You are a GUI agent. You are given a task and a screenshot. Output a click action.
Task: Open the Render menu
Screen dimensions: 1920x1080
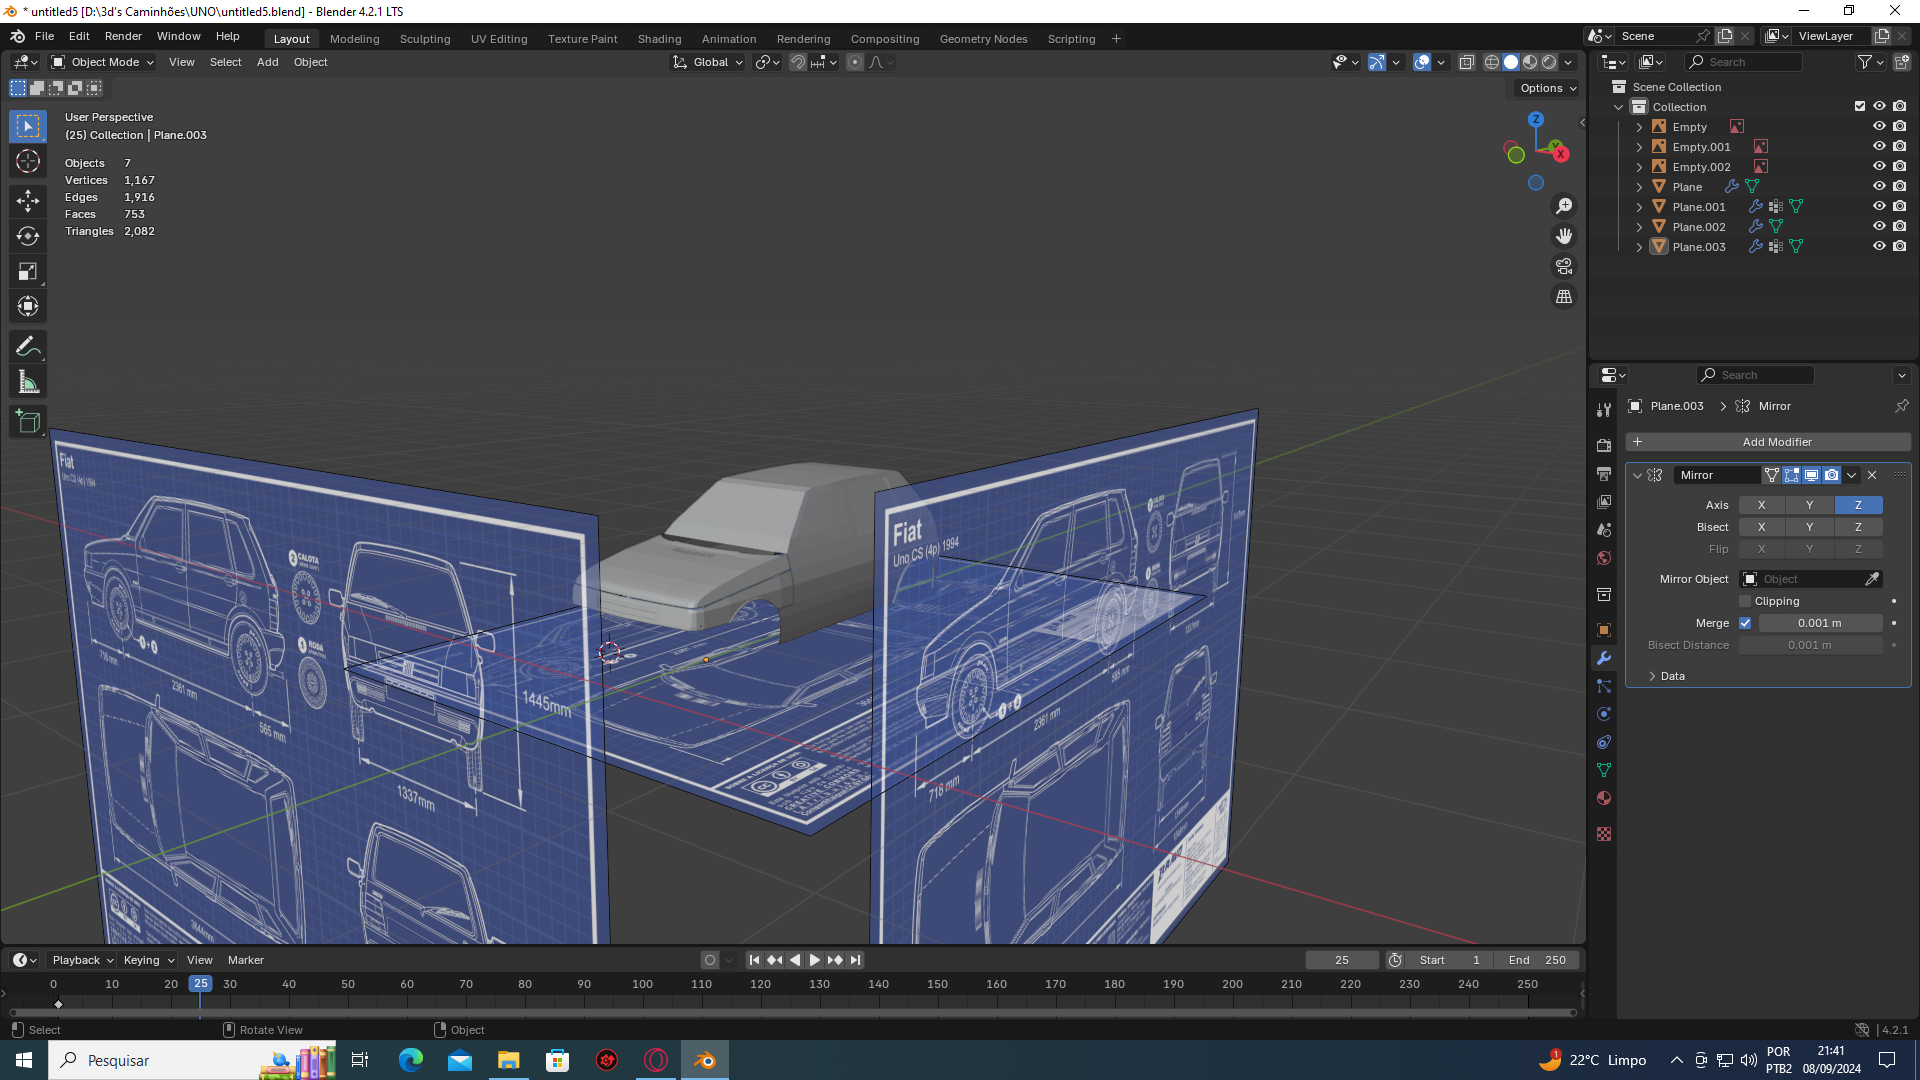click(x=123, y=36)
